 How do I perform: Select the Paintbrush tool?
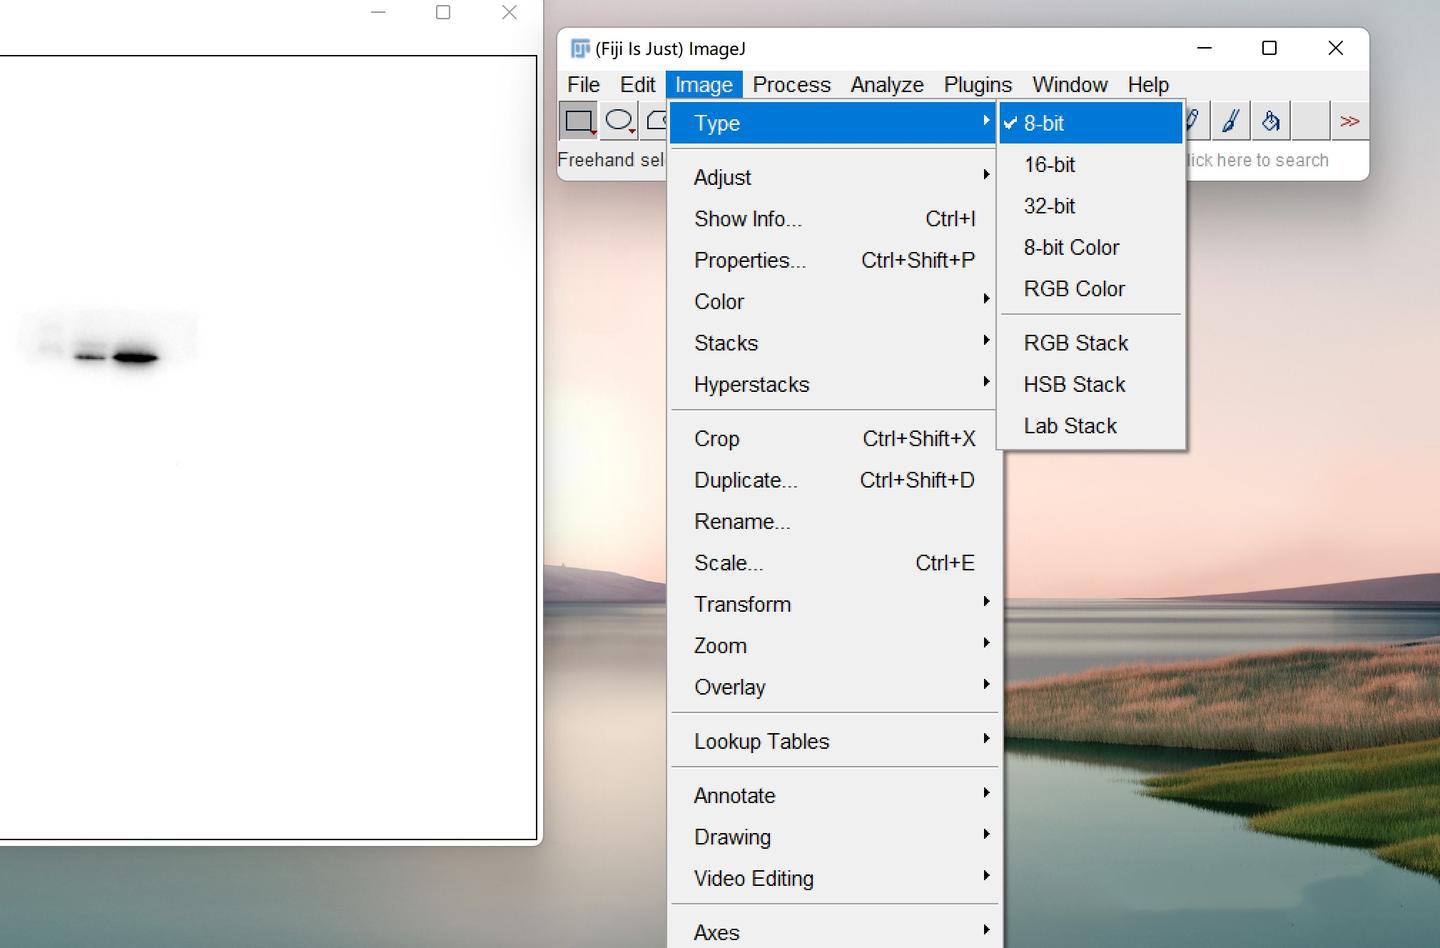coord(1231,121)
